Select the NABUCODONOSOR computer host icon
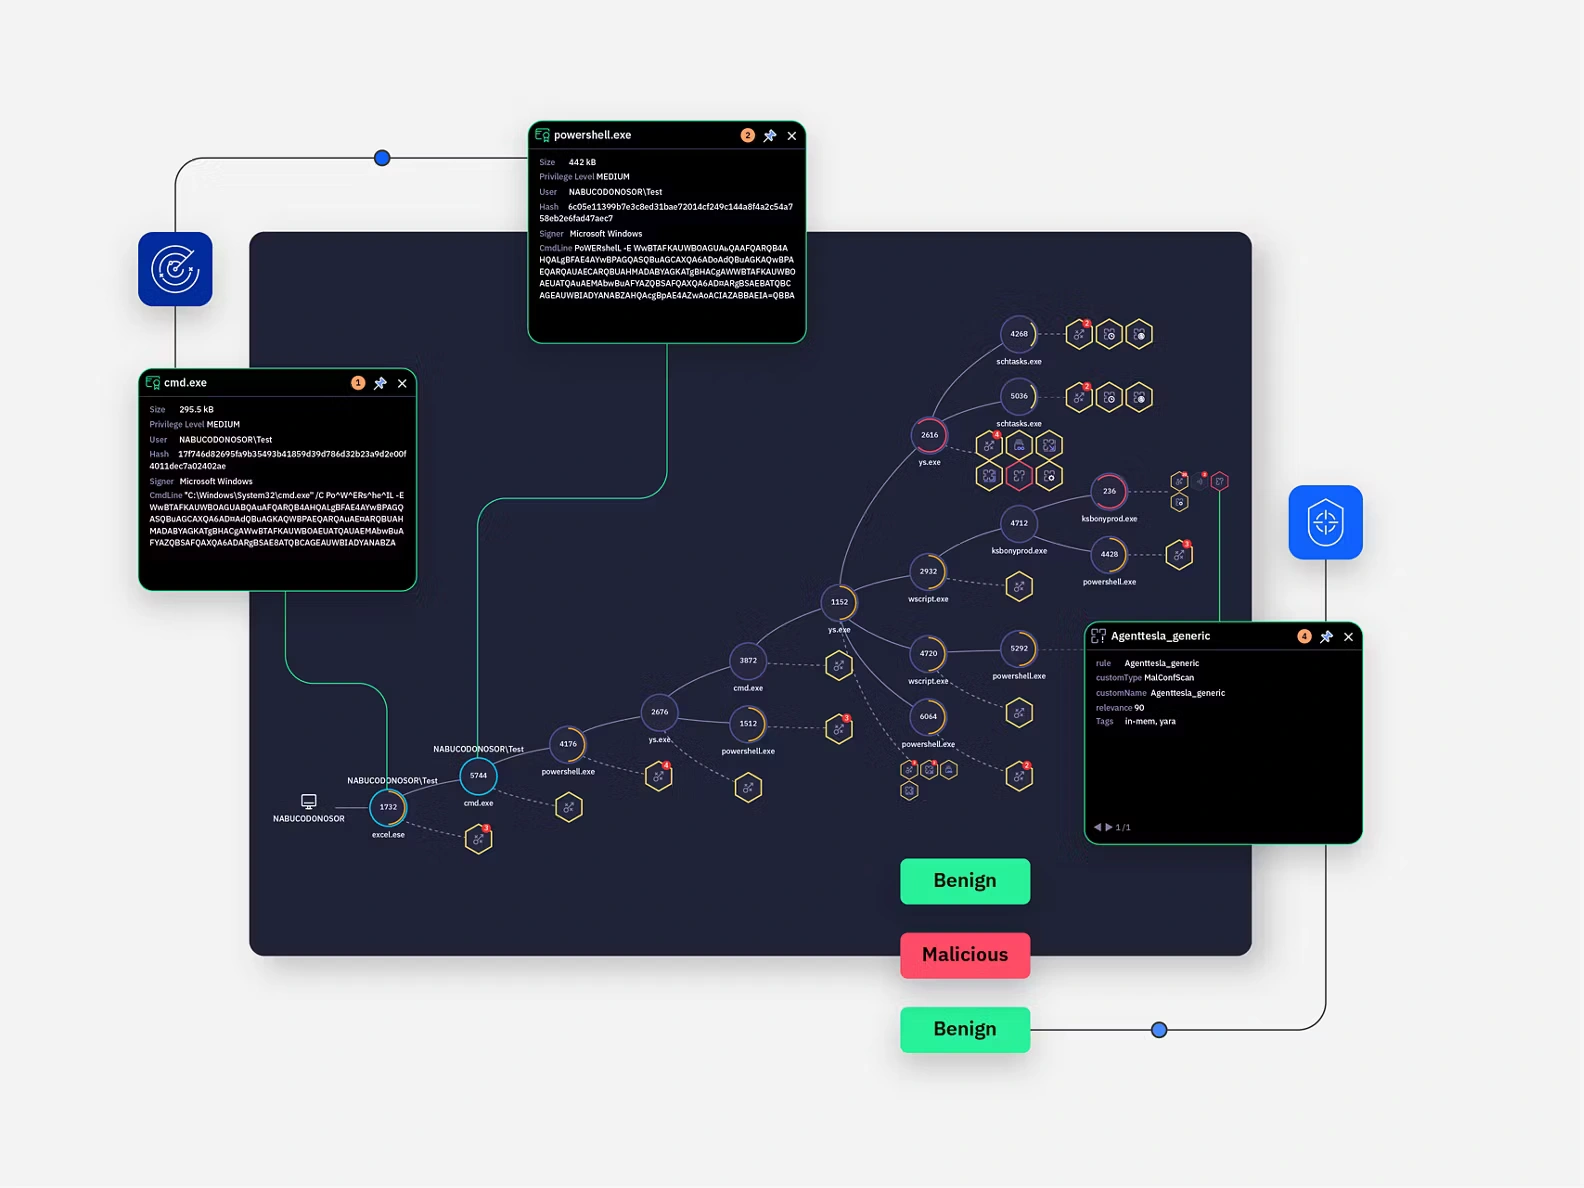1584x1188 pixels. [x=309, y=802]
